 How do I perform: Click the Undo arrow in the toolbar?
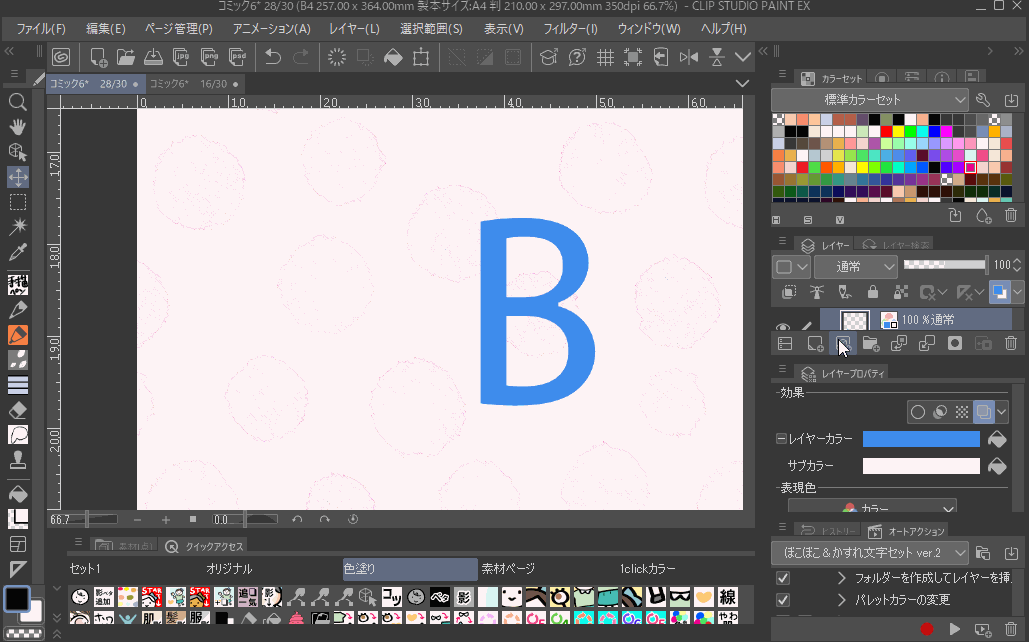coord(273,57)
